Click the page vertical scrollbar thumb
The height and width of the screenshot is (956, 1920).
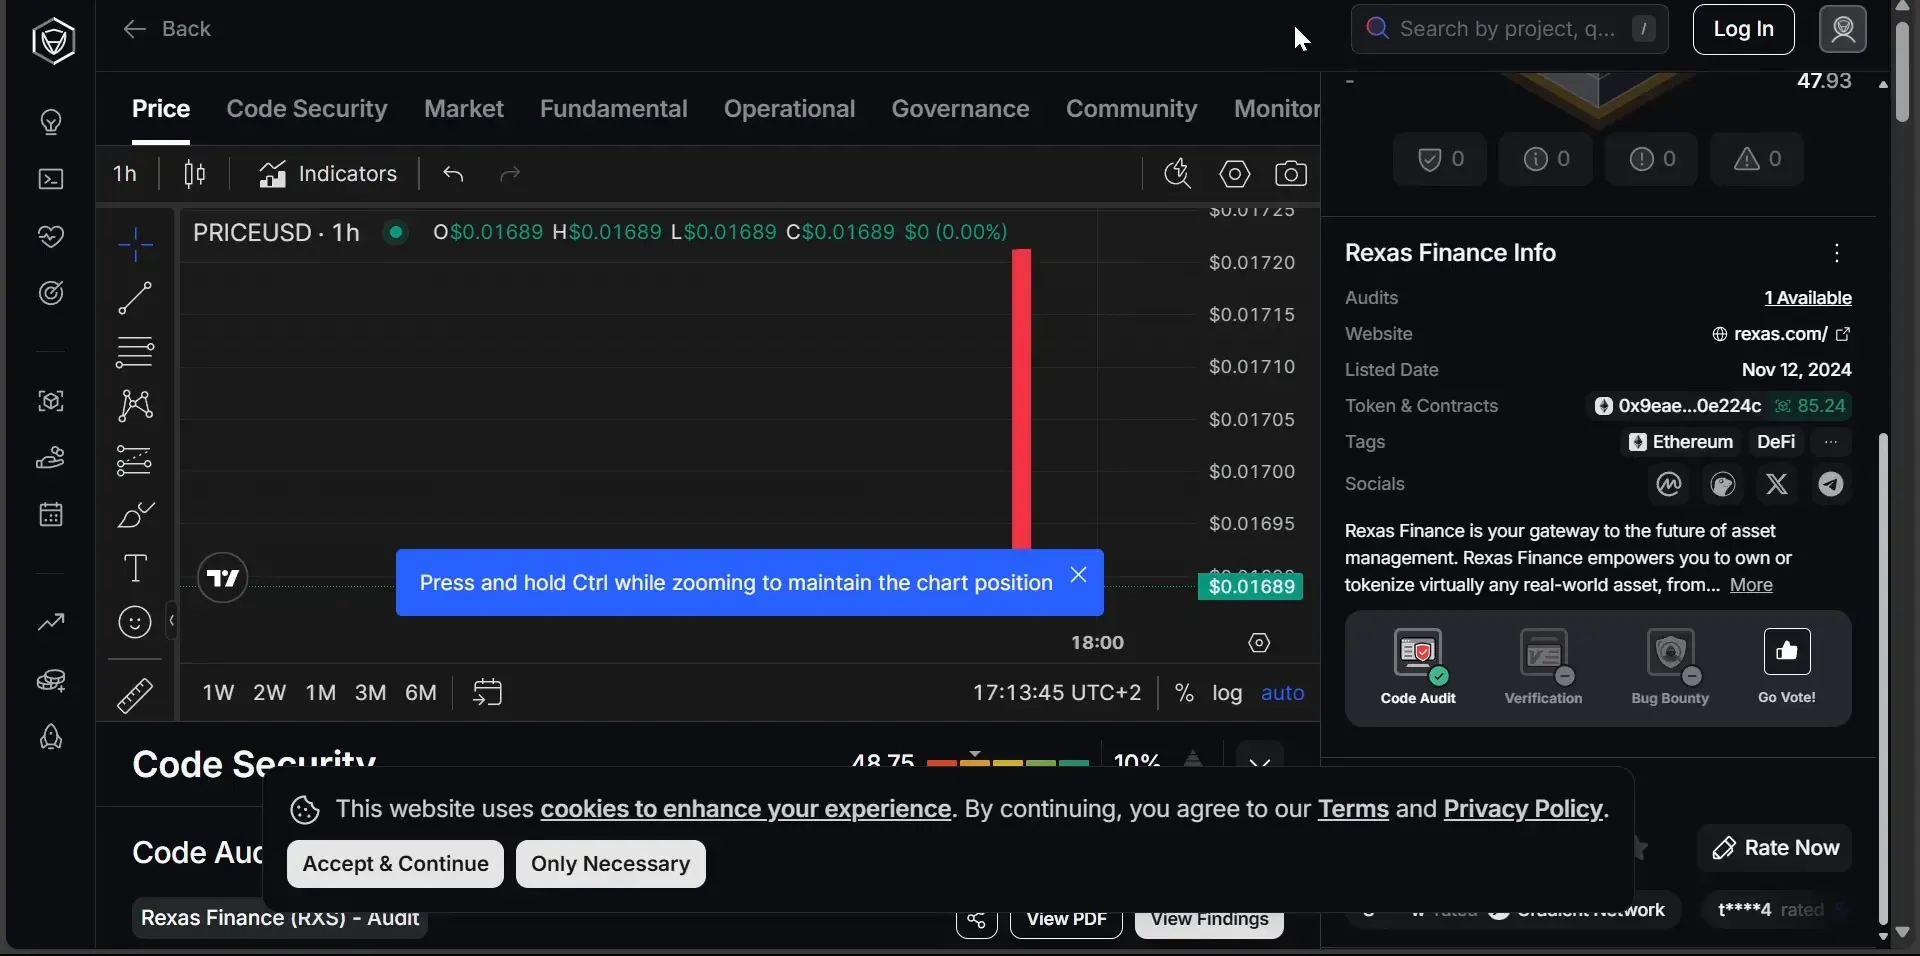tap(1903, 70)
